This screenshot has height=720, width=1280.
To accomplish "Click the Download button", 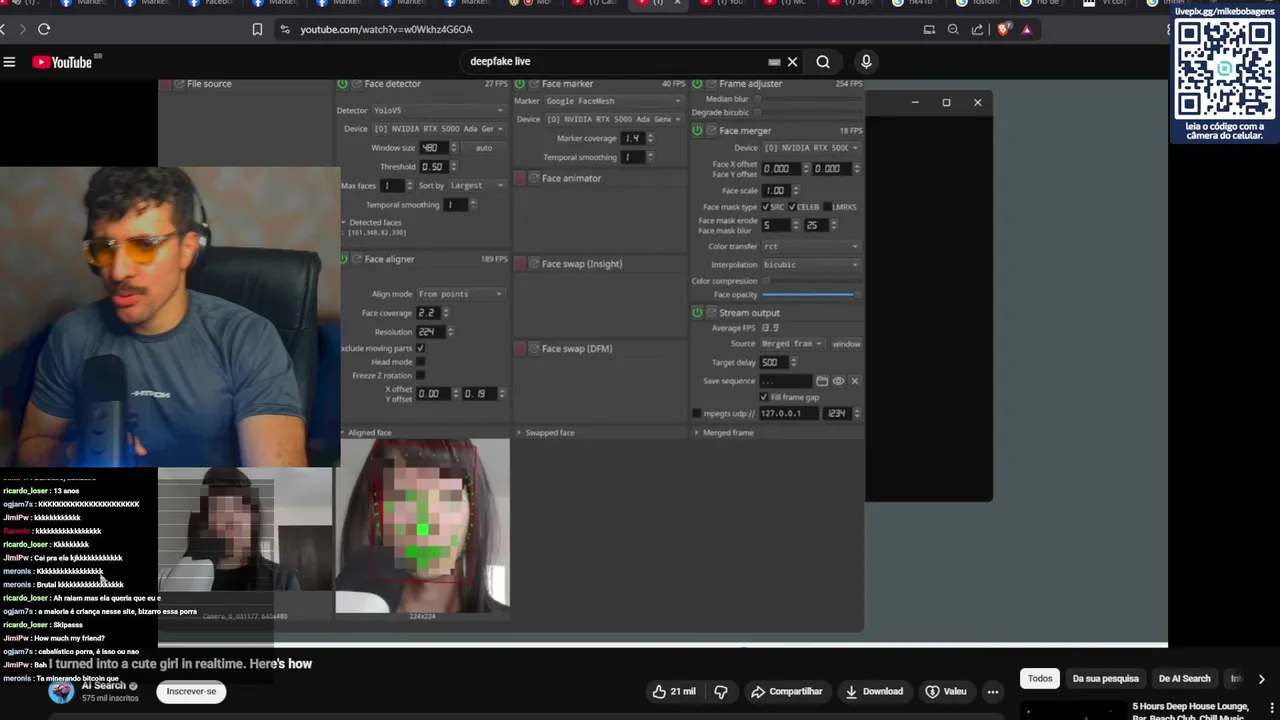I will (x=874, y=692).
